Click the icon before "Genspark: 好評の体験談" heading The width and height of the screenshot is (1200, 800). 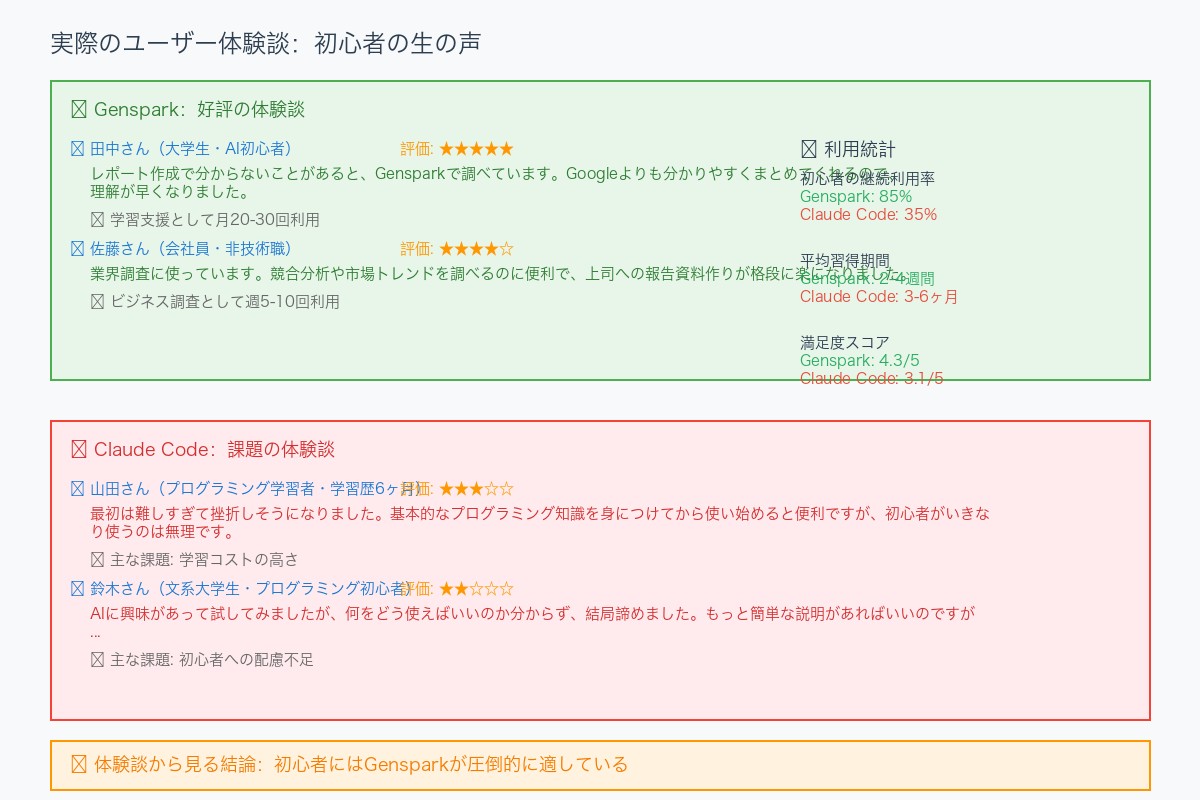point(79,109)
